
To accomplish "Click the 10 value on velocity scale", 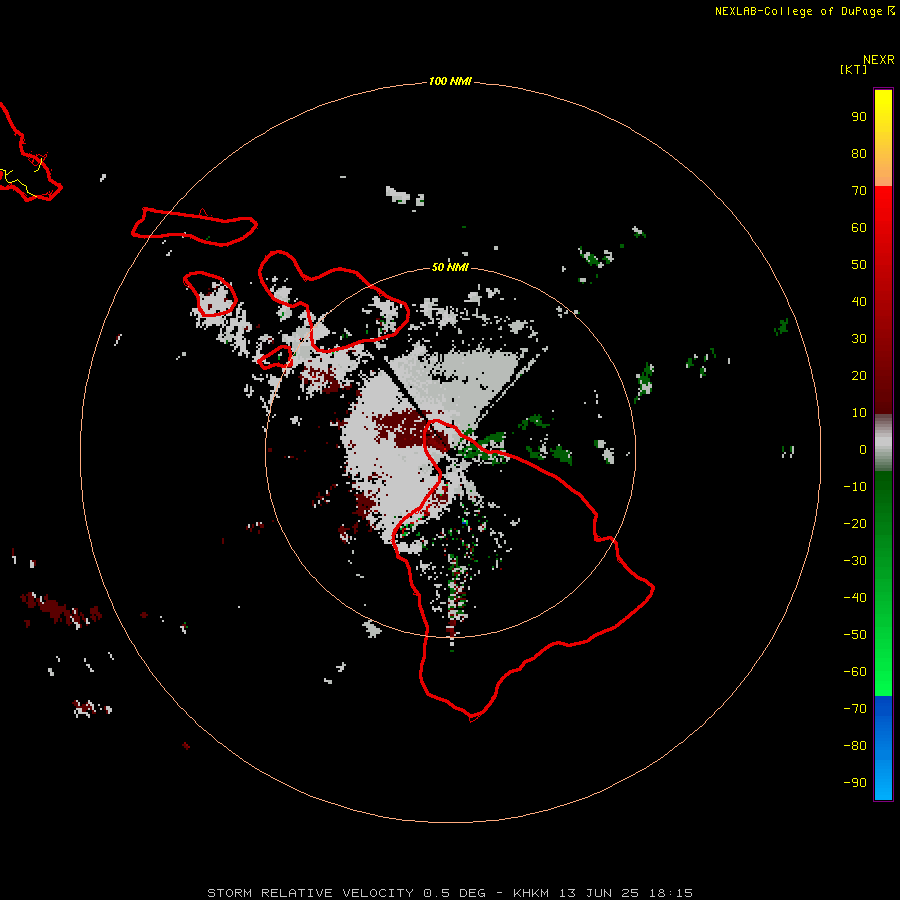I will 859,413.
